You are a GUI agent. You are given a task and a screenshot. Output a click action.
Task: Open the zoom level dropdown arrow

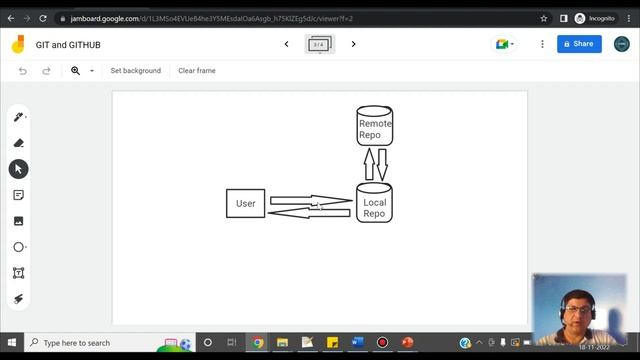92,71
